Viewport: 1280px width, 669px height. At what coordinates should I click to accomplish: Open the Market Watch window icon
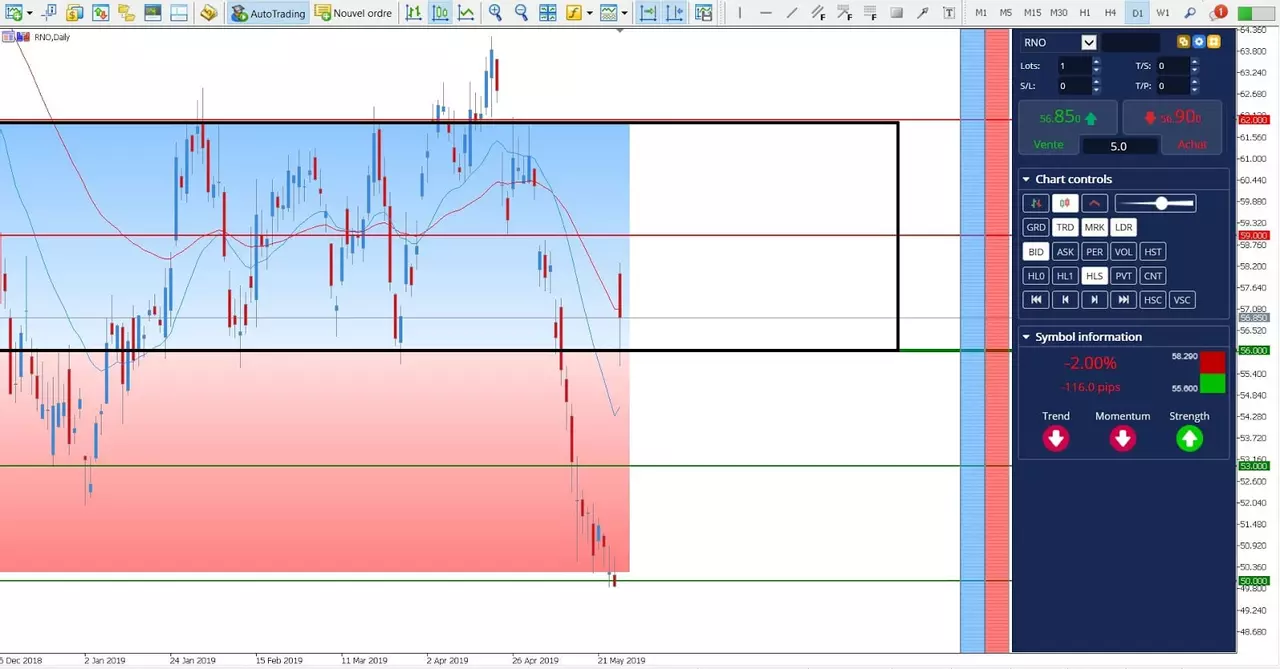coord(101,13)
